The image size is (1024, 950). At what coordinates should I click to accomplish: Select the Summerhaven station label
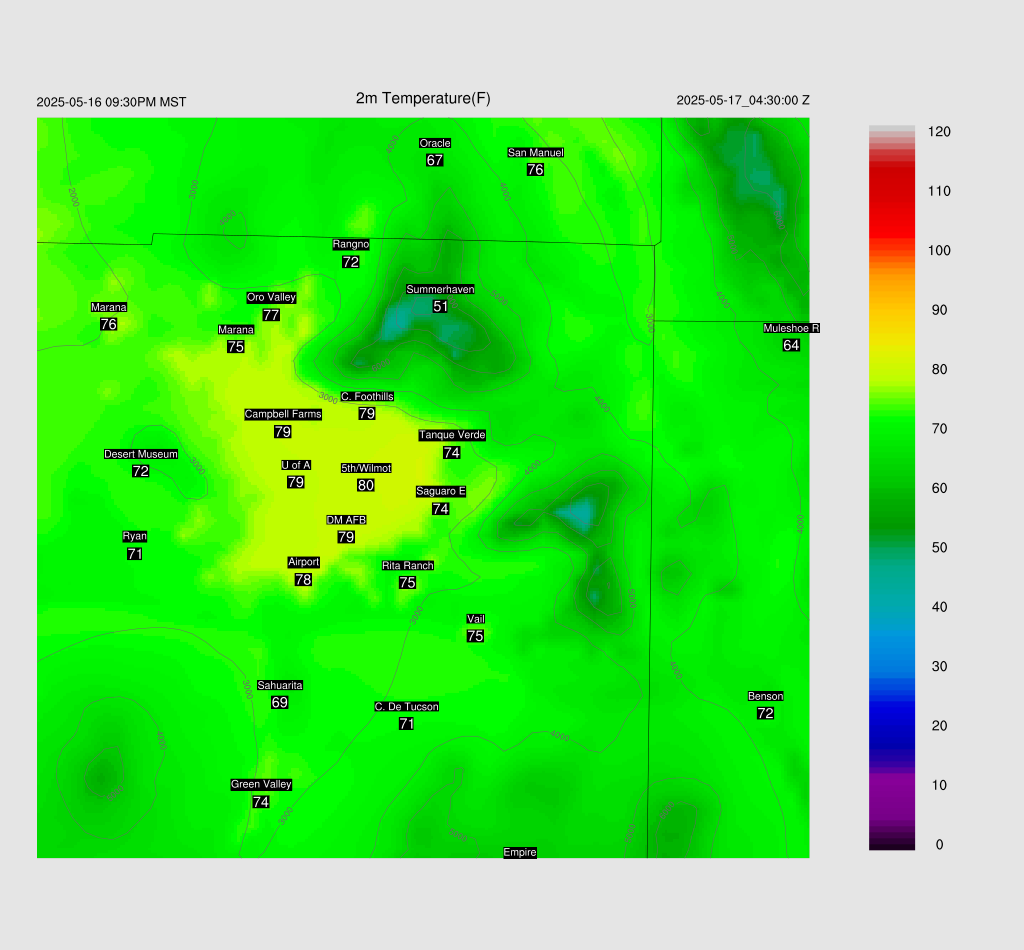440,289
